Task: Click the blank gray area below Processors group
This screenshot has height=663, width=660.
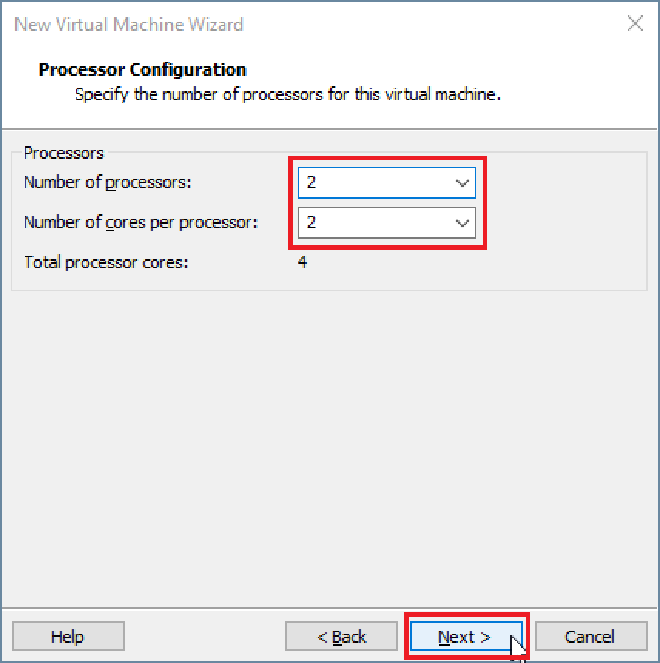Action: click(330, 440)
